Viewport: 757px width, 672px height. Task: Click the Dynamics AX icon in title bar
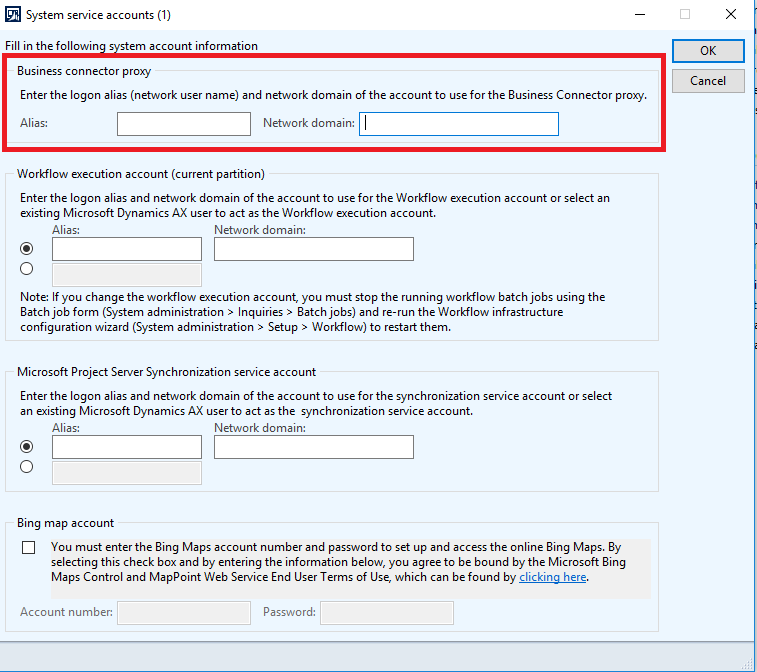[x=13, y=14]
